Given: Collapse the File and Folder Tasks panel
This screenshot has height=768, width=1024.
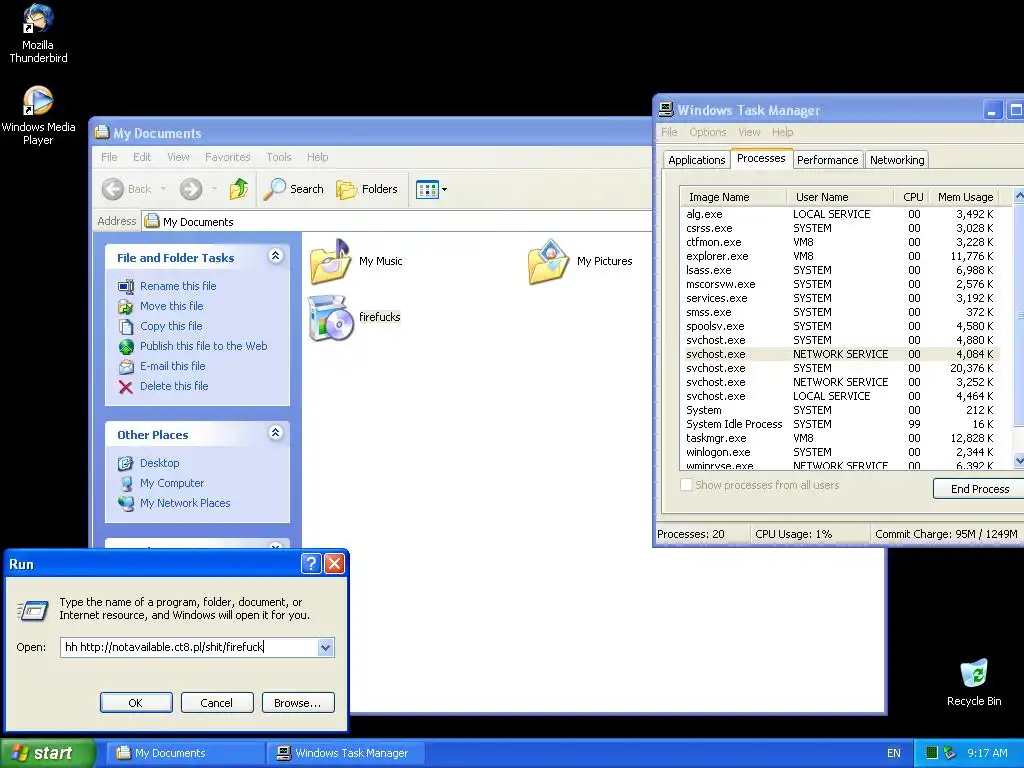Looking at the screenshot, I should coord(276,256).
